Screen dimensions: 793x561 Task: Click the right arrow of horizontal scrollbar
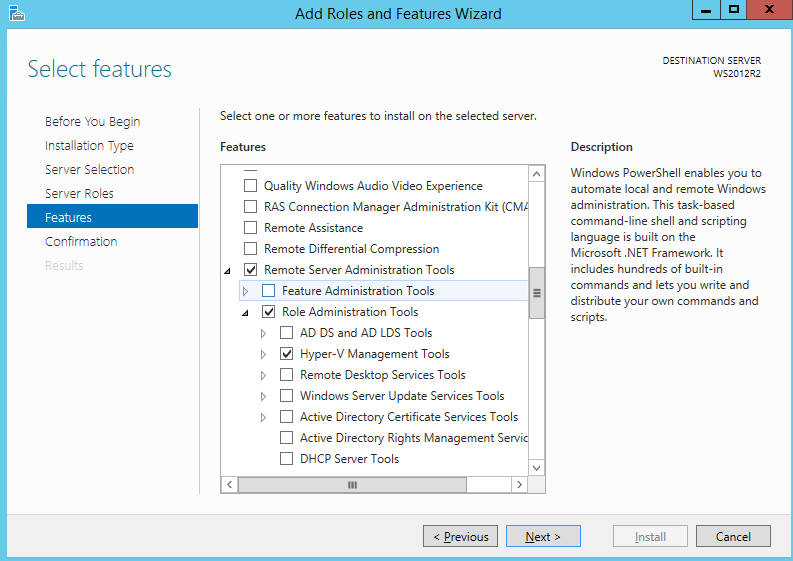coord(519,485)
